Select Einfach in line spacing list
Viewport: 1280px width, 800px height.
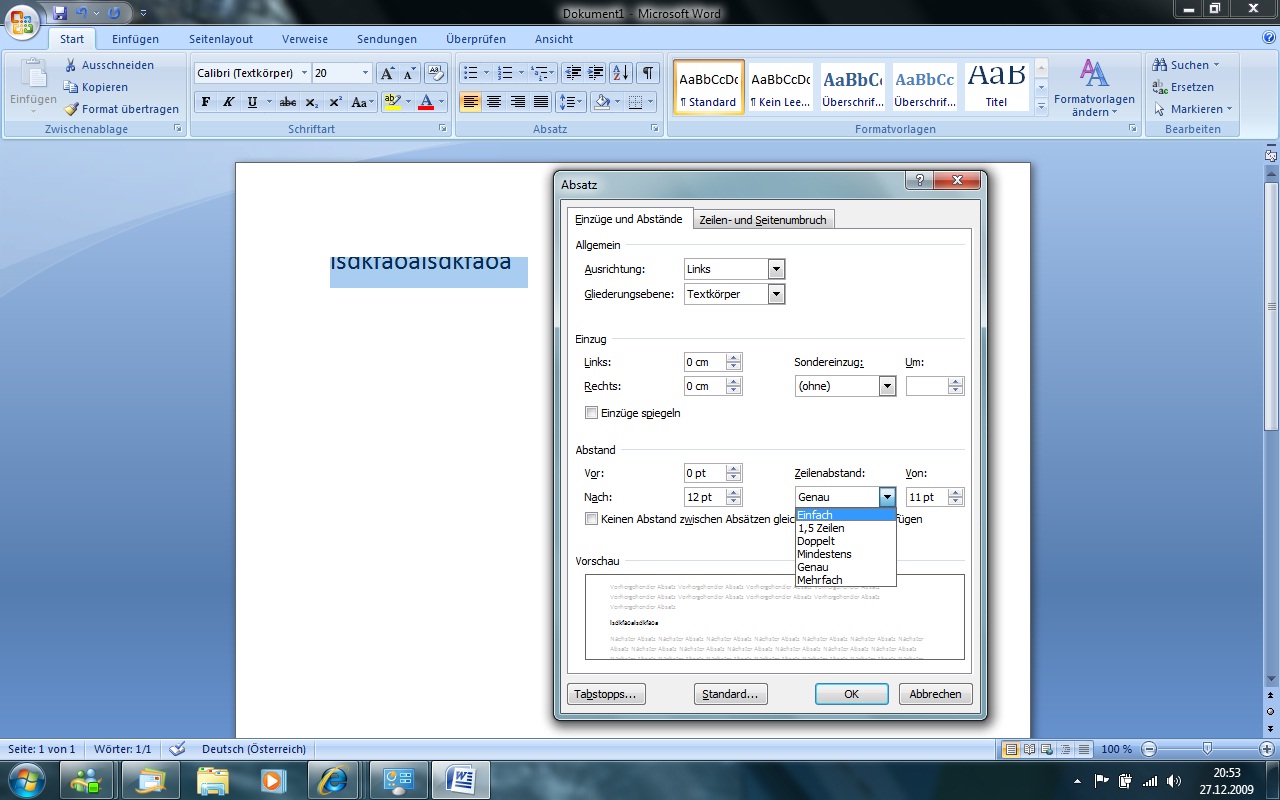845,515
